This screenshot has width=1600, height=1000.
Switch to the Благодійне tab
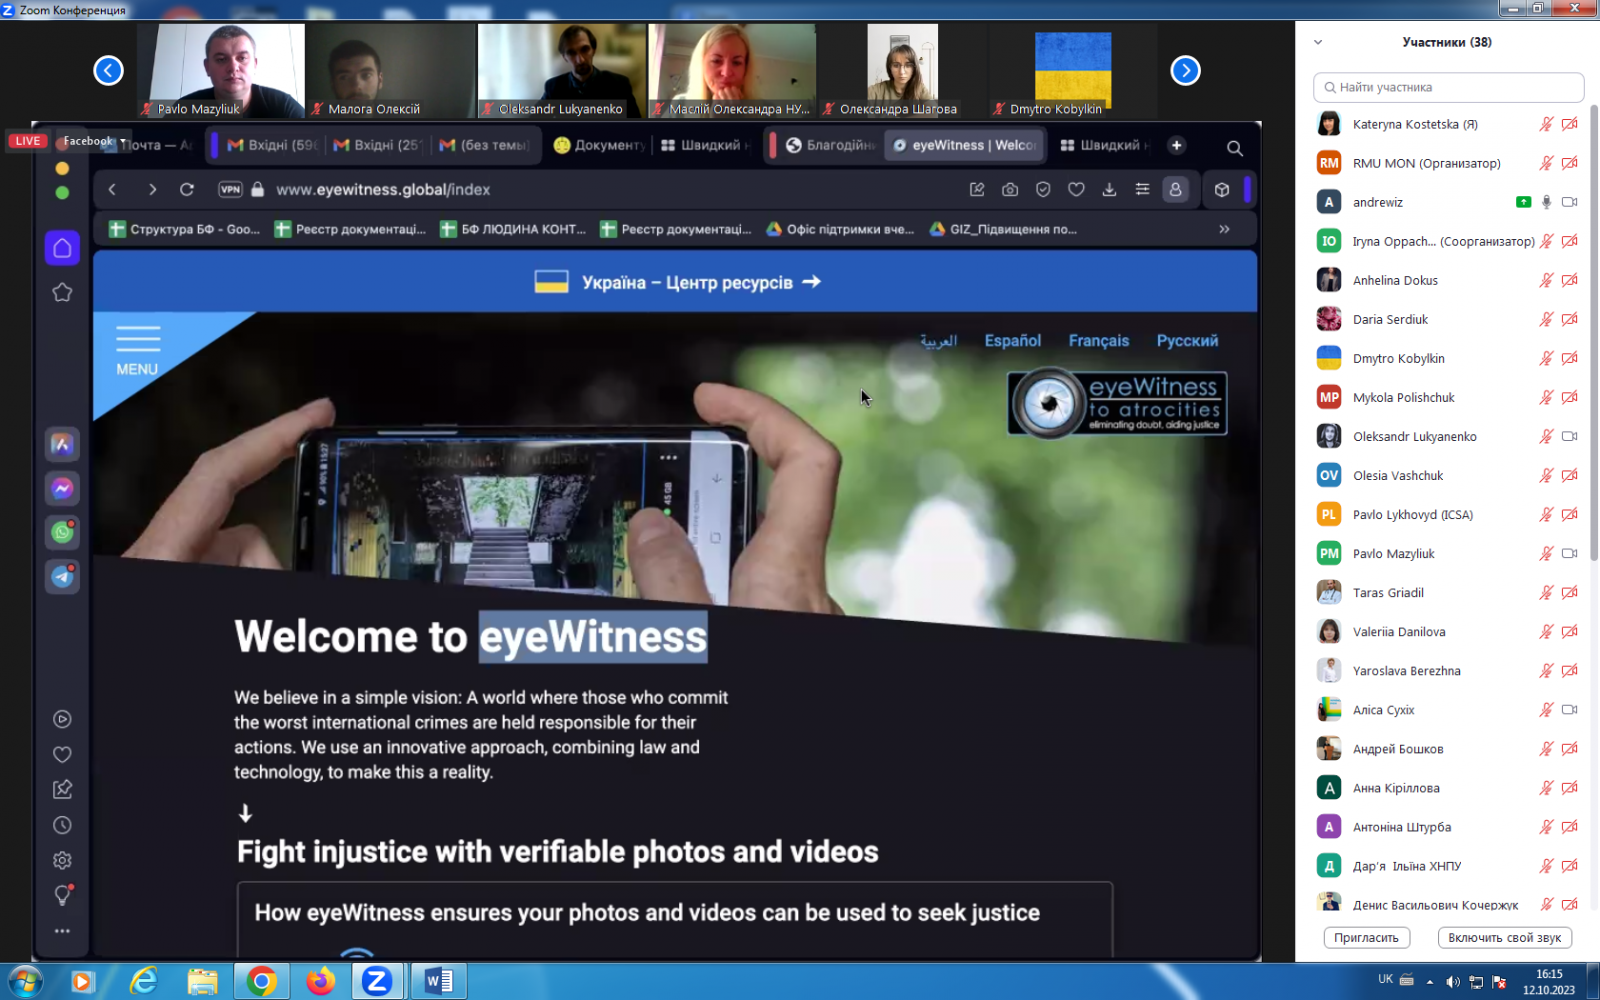pos(828,145)
